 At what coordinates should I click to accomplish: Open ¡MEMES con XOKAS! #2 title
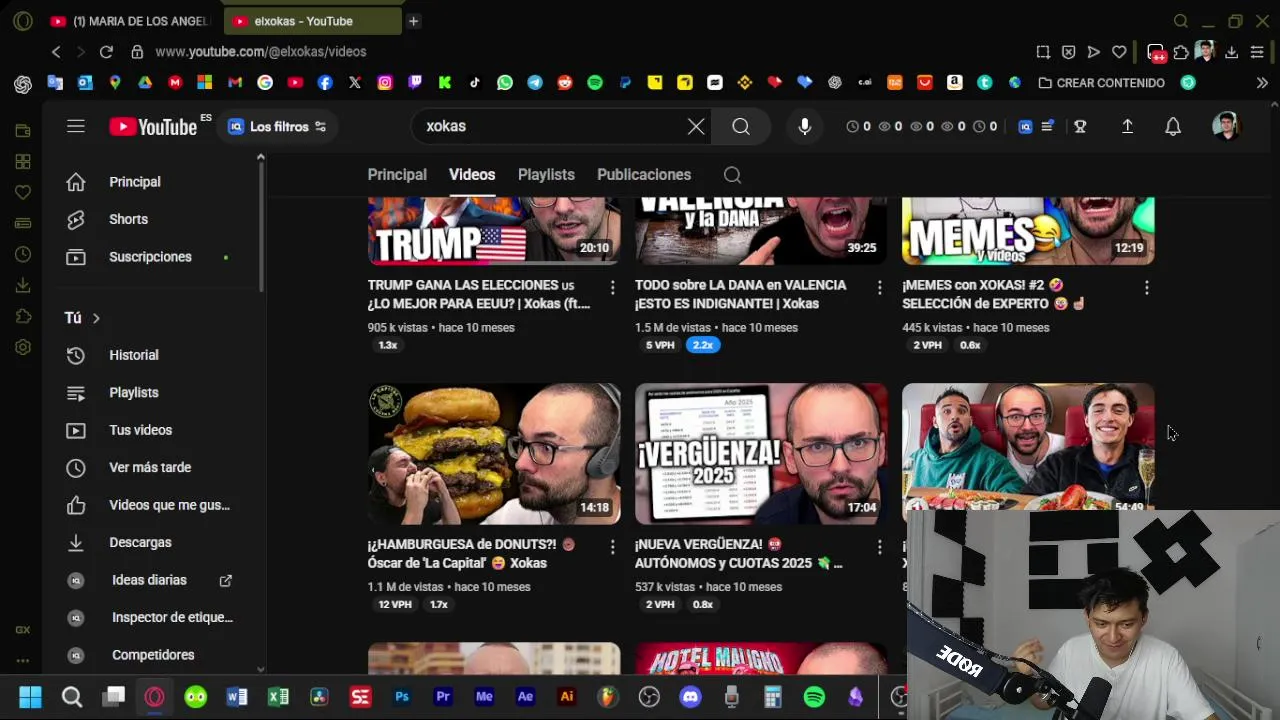click(993, 294)
